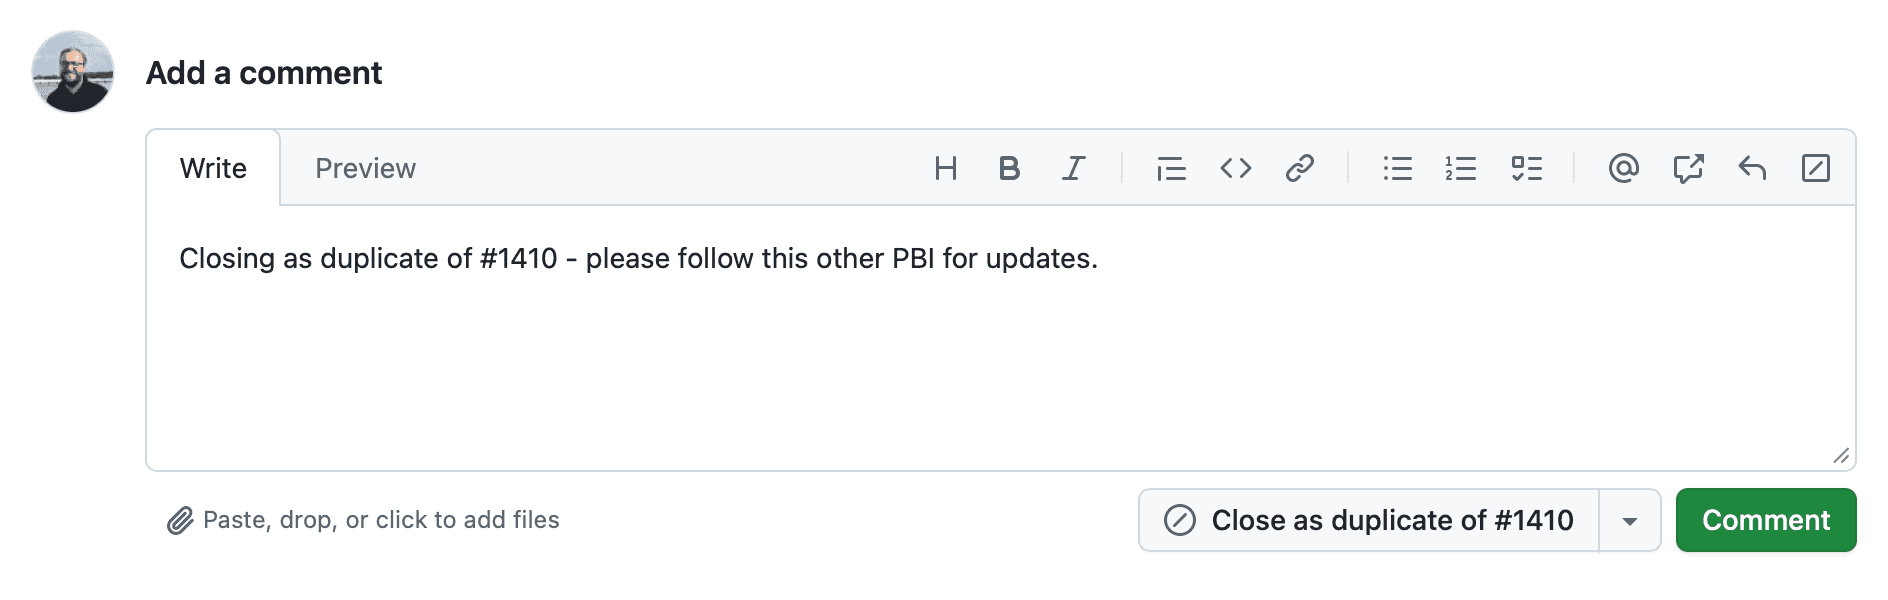This screenshot has height=600, width=1888.
Task: Insert a heading with the H icon
Action: click(945, 168)
